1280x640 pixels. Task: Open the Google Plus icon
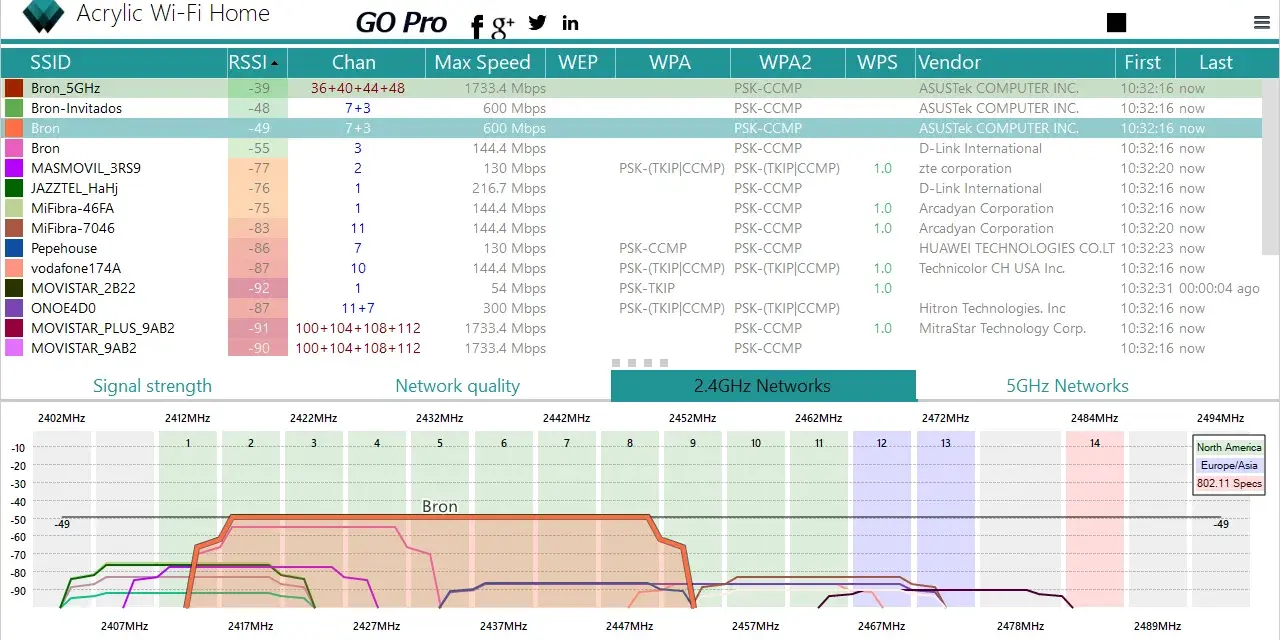[503, 26]
